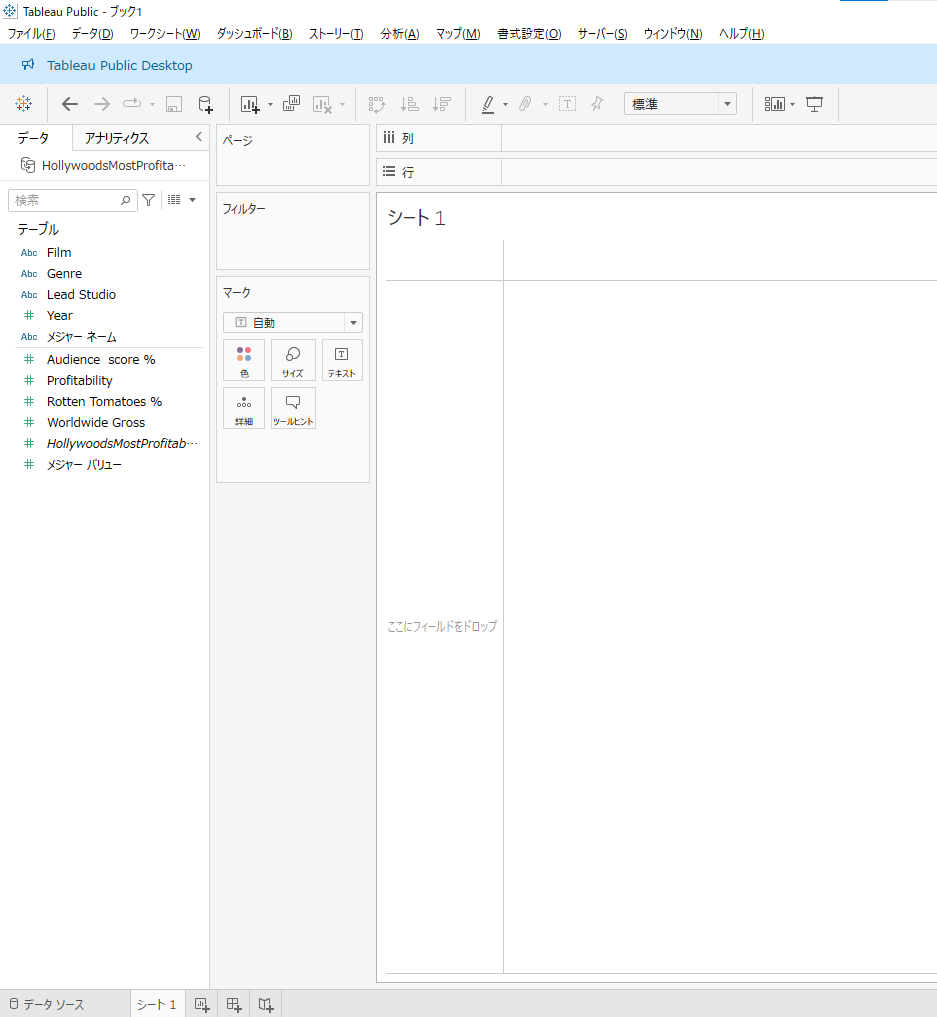The width and height of the screenshot is (937, 1017).
Task: Click the Tableau start page logo icon
Action: 24,104
